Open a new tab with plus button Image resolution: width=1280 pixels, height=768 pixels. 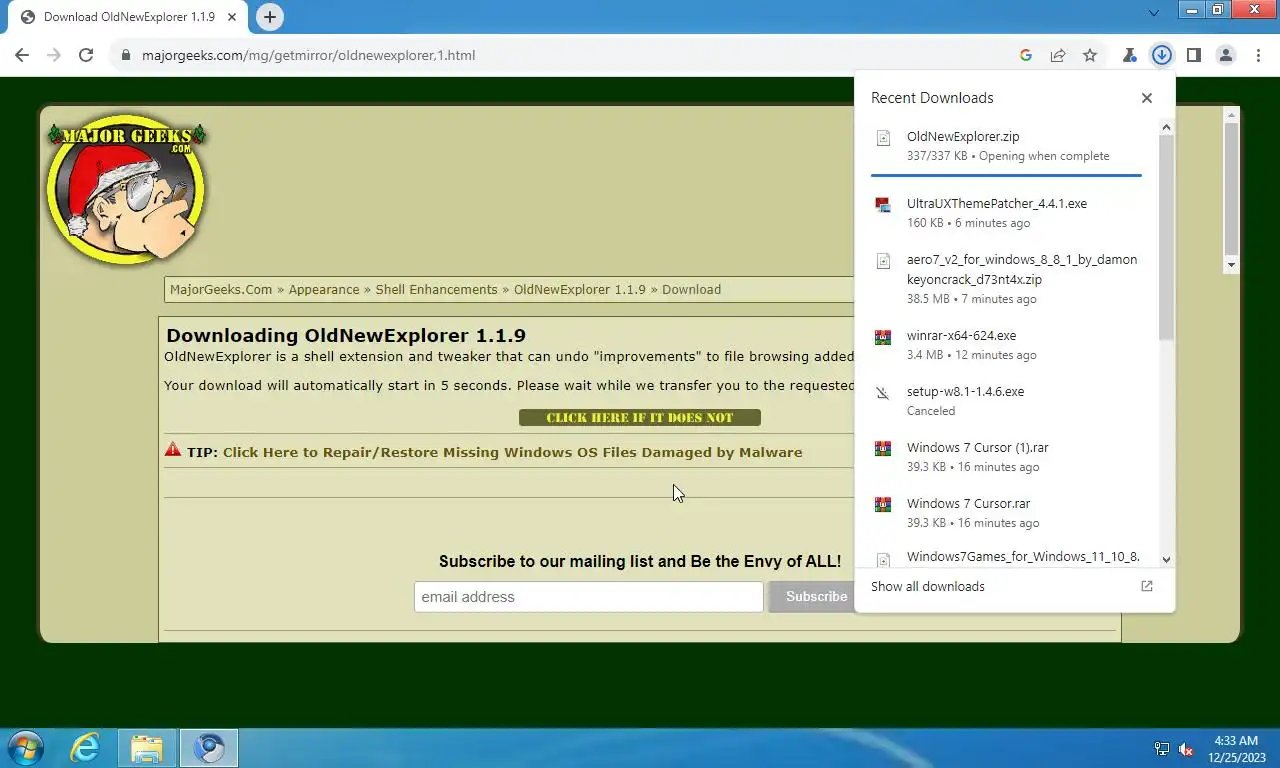(270, 17)
